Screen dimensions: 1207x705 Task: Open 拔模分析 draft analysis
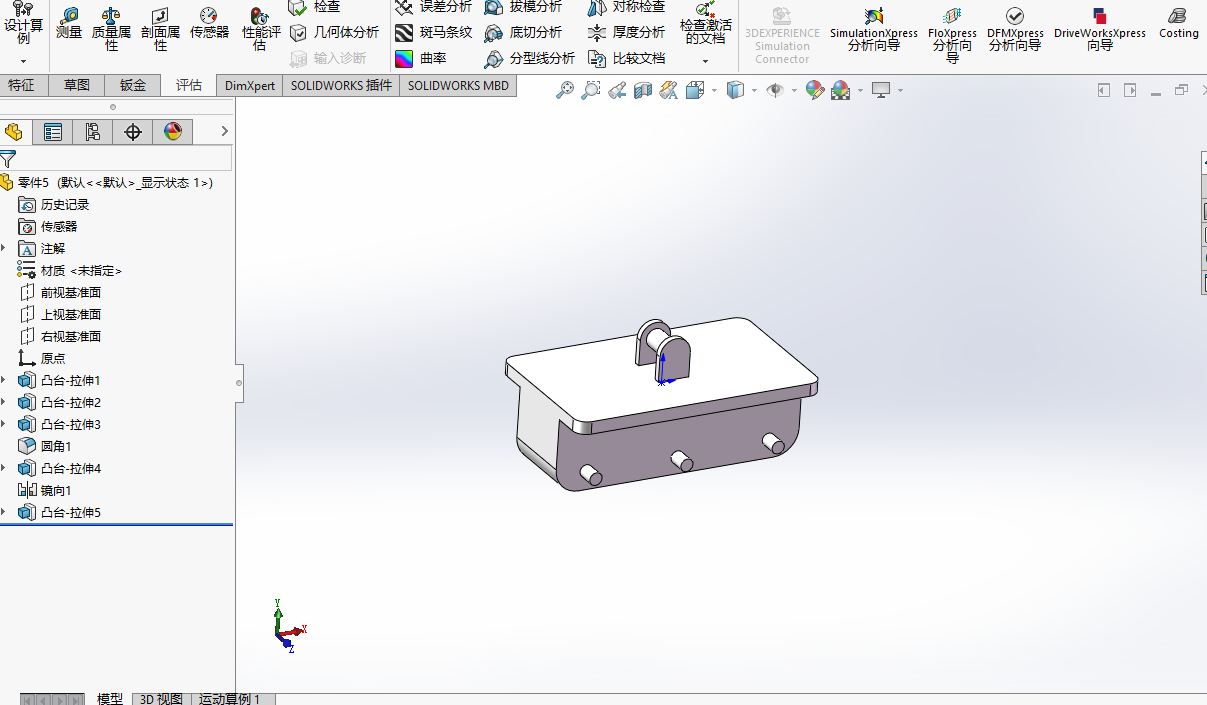coord(523,7)
